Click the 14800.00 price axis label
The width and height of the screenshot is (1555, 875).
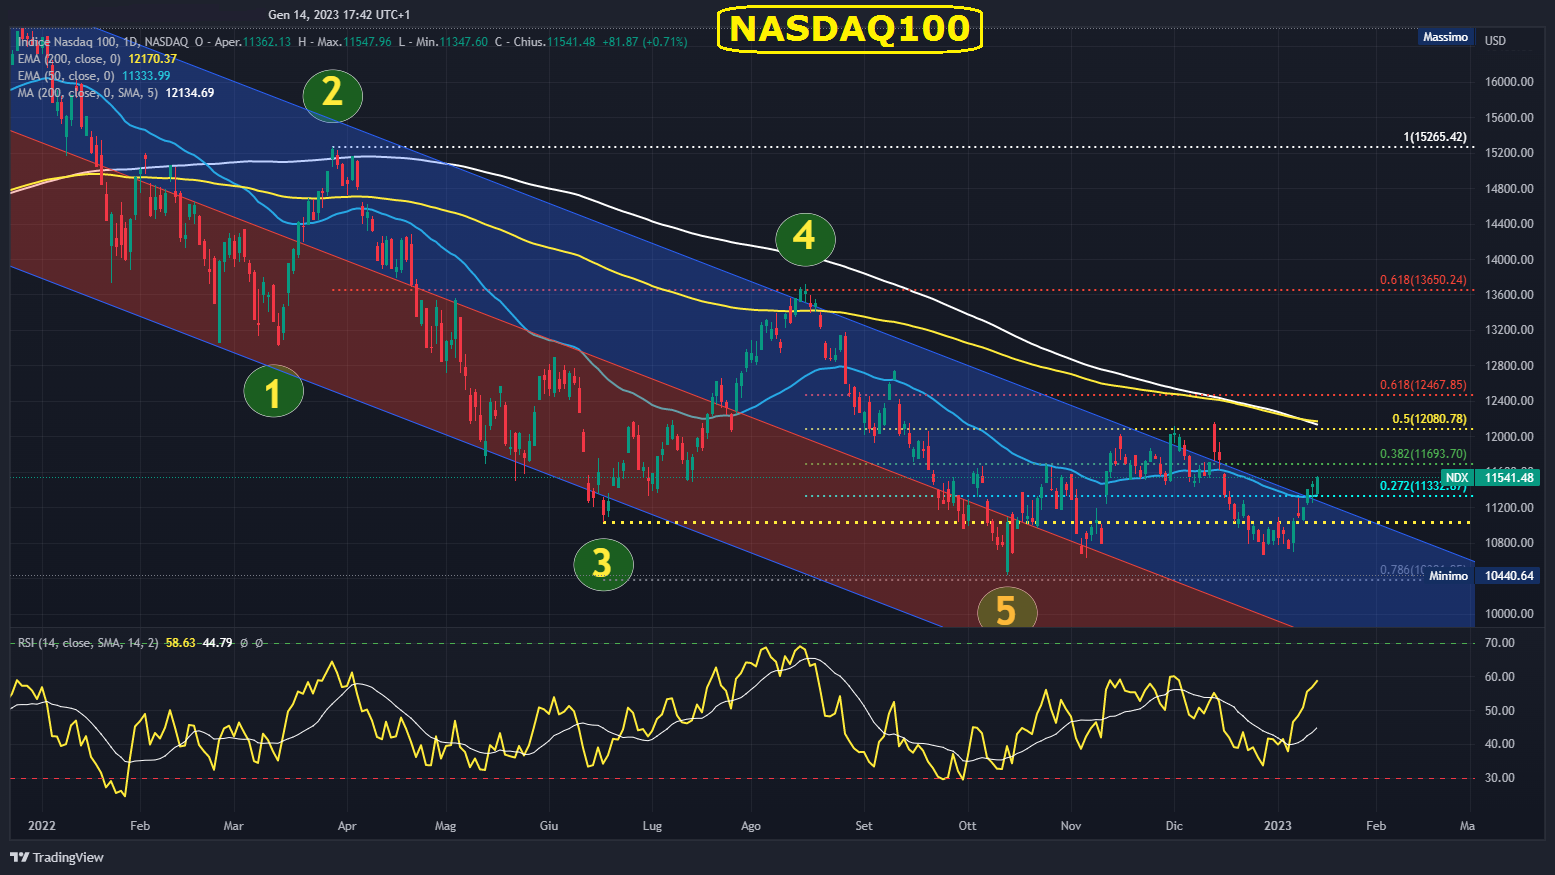1510,189
